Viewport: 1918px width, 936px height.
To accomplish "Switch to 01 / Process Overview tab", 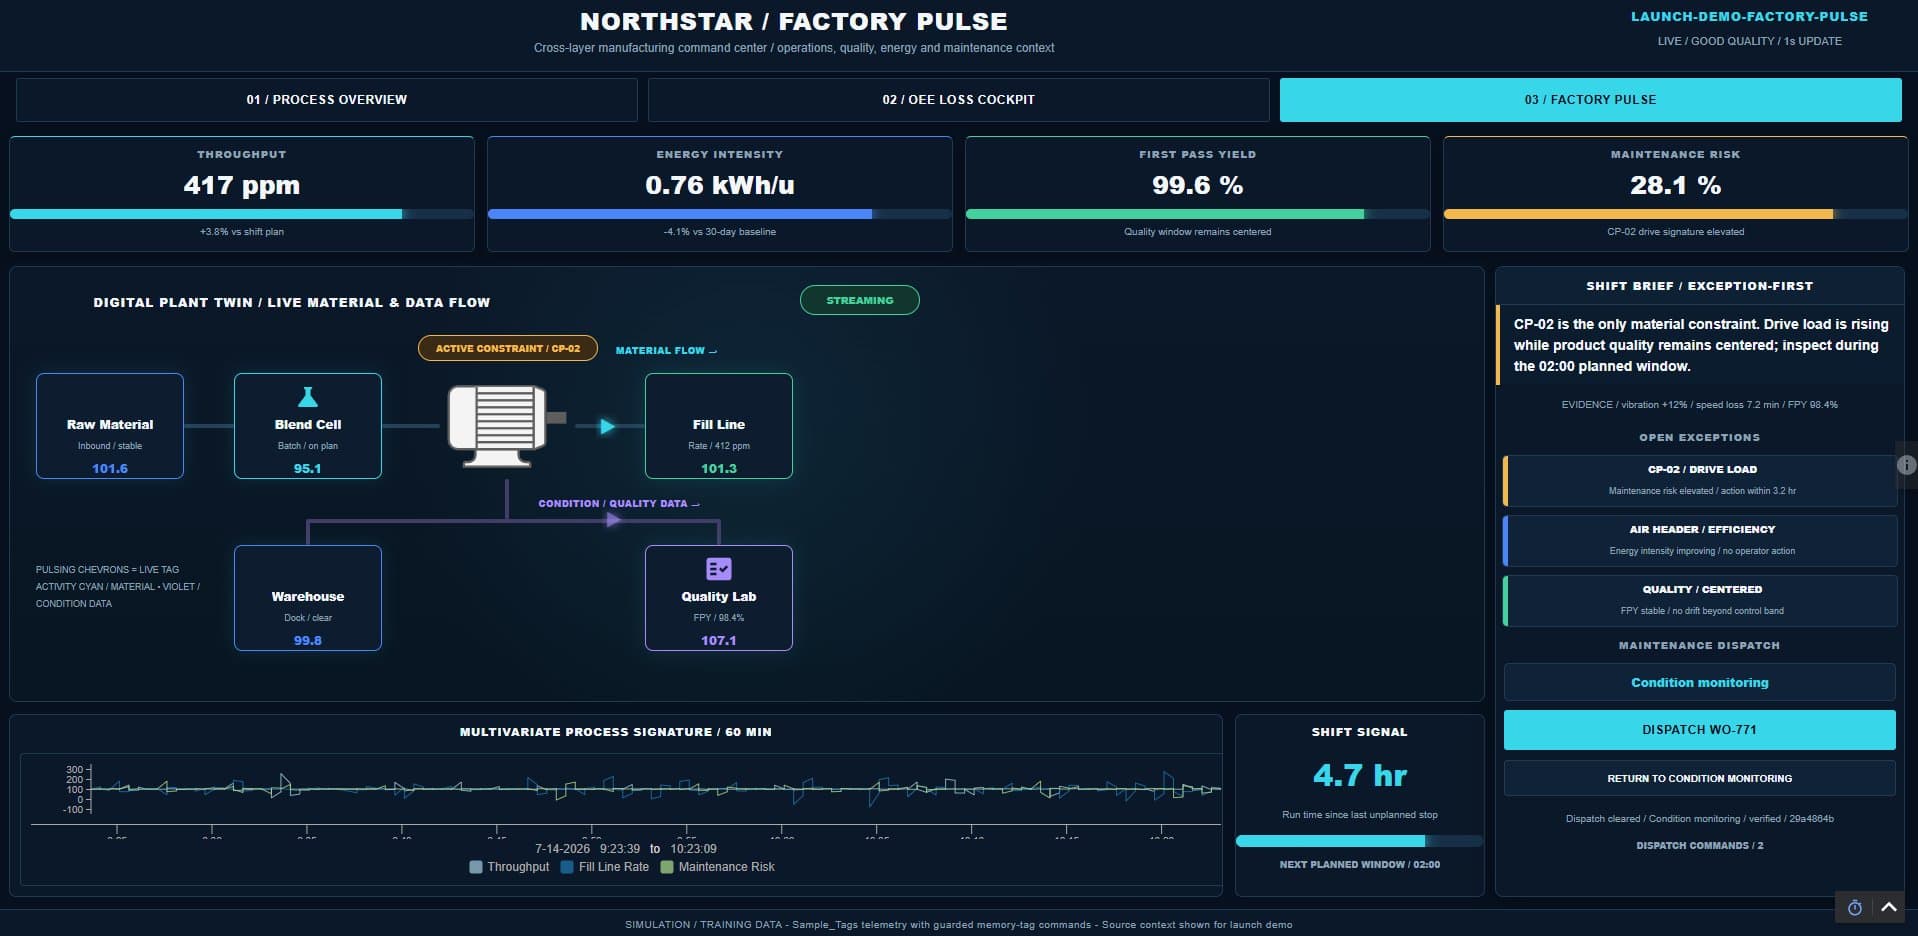I will [327, 100].
